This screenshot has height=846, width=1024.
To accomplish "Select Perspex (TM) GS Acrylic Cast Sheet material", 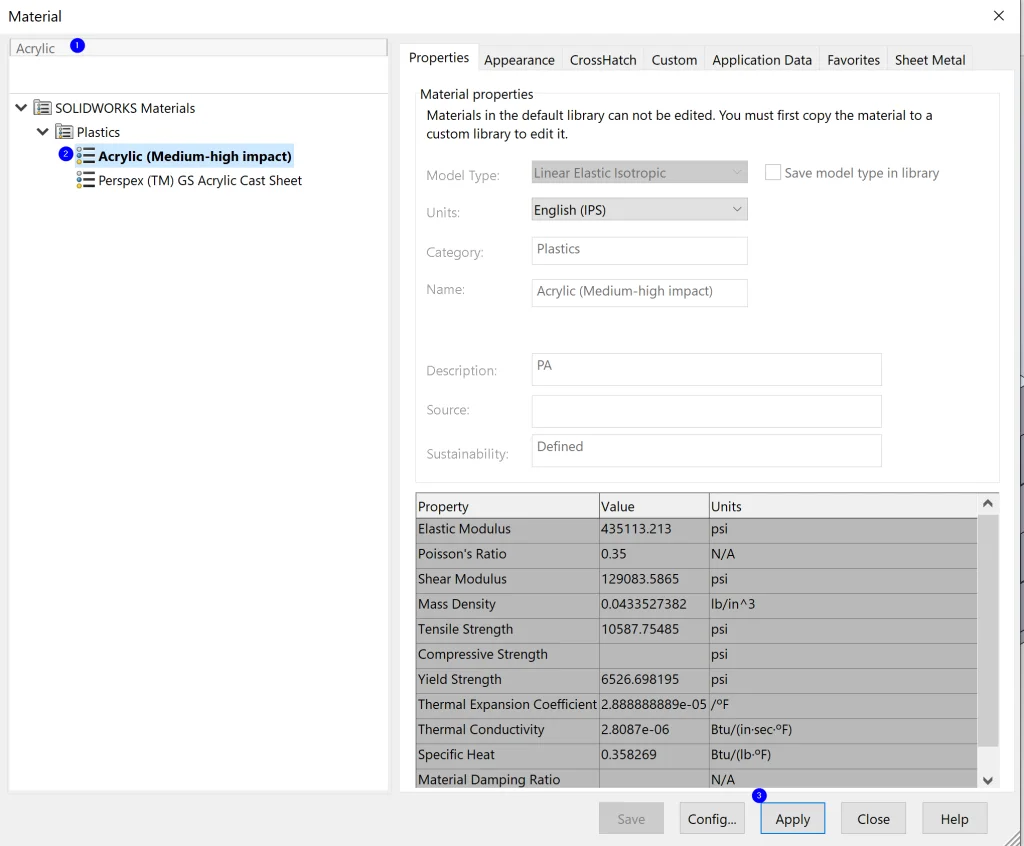I will pos(200,181).
